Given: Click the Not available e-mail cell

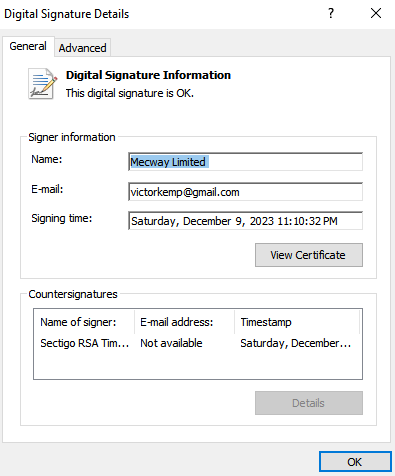Looking at the screenshot, I should 171,343.
